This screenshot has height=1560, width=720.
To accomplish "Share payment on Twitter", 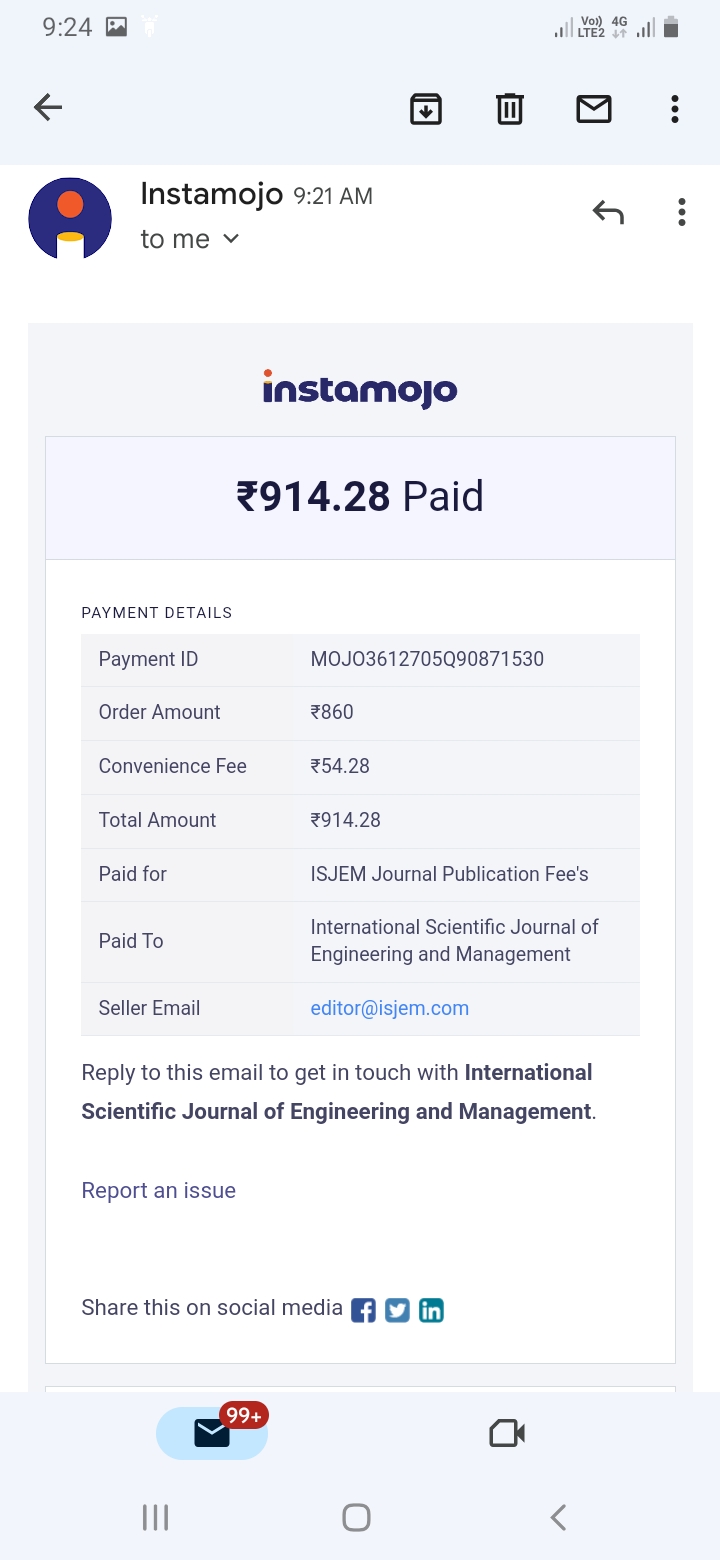I will click(x=397, y=1310).
